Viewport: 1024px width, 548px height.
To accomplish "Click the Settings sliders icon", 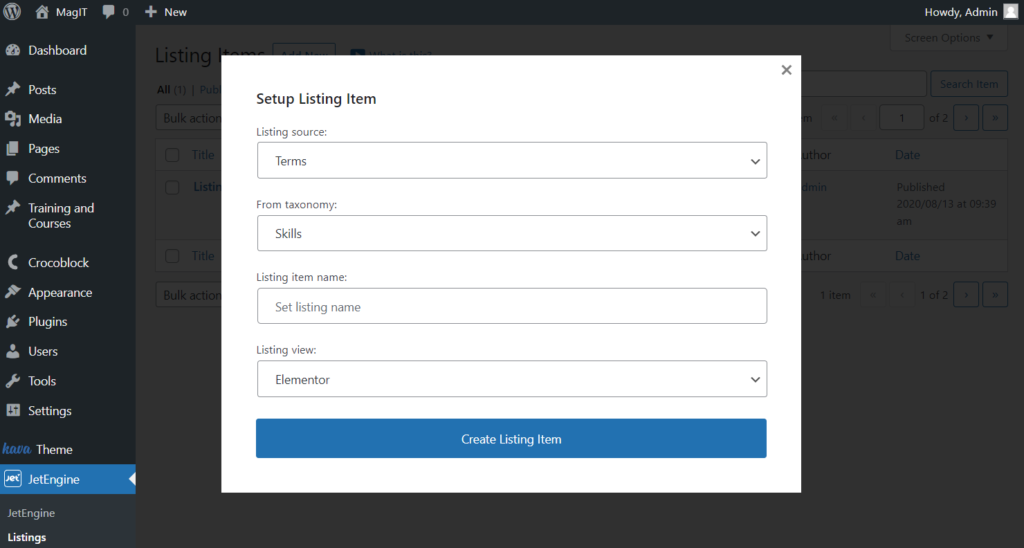I will (12, 410).
